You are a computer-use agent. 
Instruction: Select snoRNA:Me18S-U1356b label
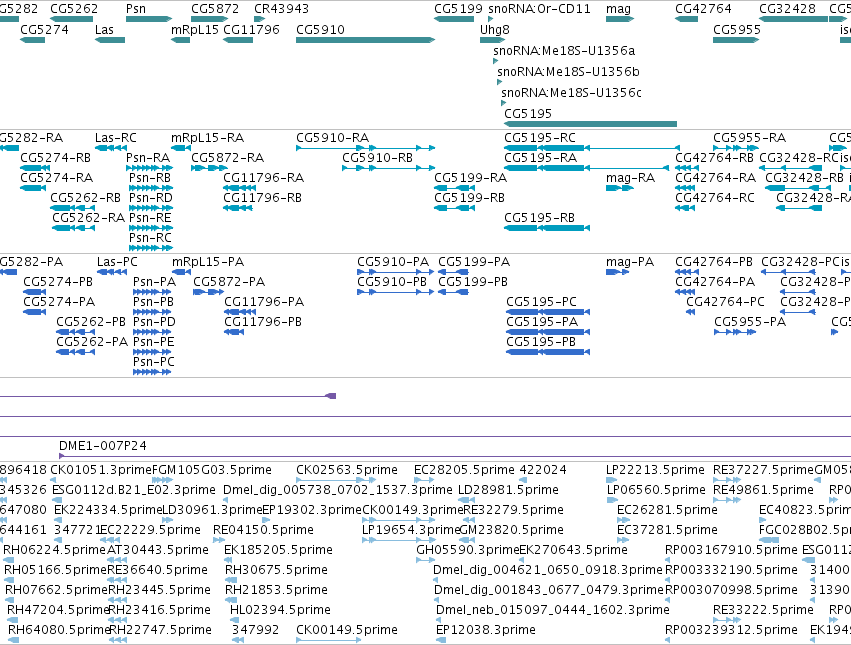[568, 72]
